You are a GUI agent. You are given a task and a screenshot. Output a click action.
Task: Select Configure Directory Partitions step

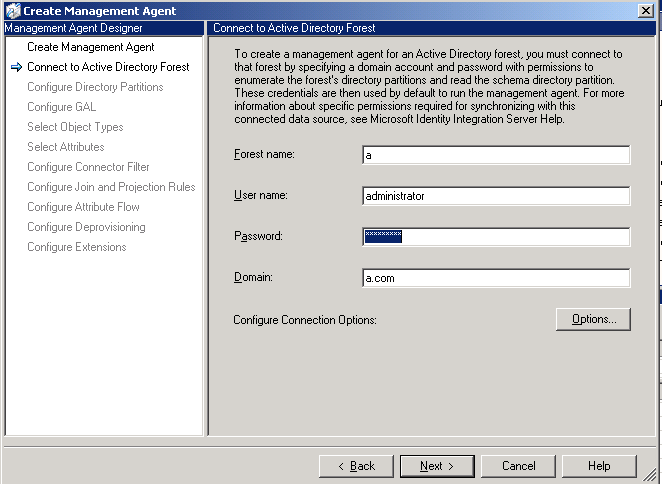[95, 87]
